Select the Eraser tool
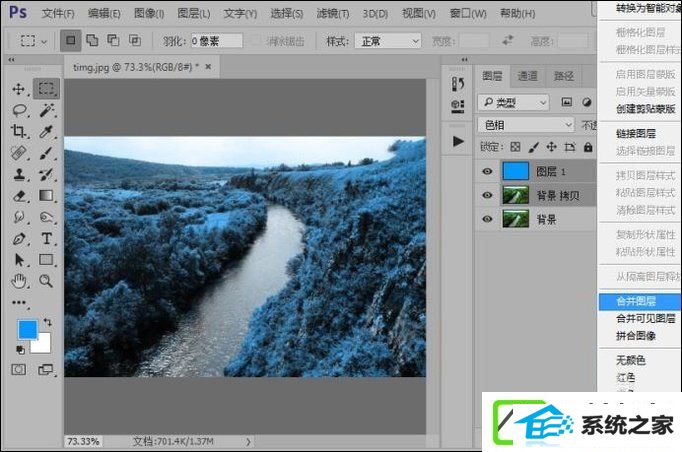 [x=20, y=196]
